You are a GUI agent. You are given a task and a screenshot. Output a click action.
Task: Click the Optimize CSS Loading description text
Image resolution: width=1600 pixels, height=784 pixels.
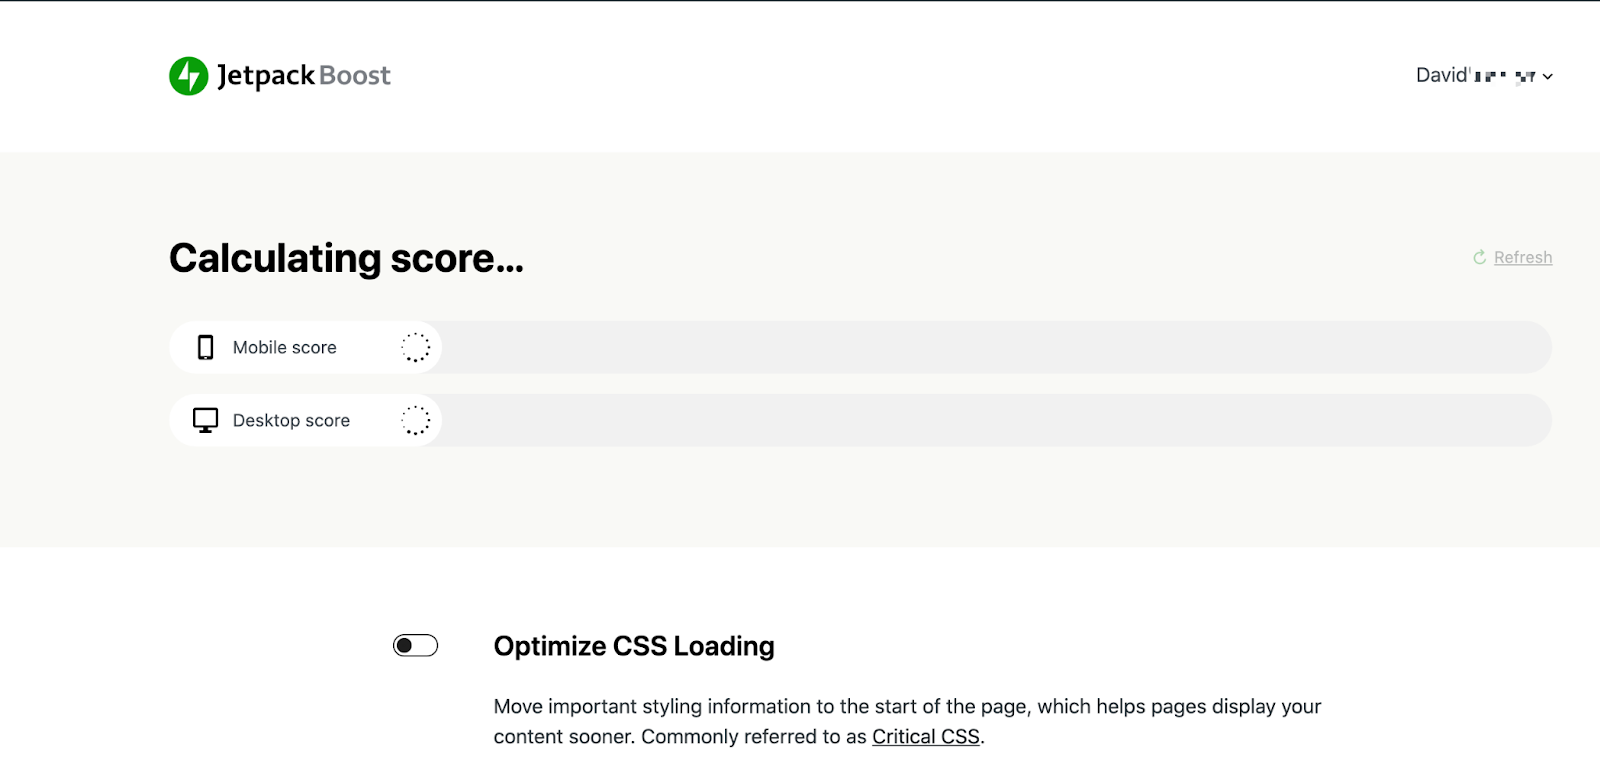pyautogui.click(x=907, y=722)
